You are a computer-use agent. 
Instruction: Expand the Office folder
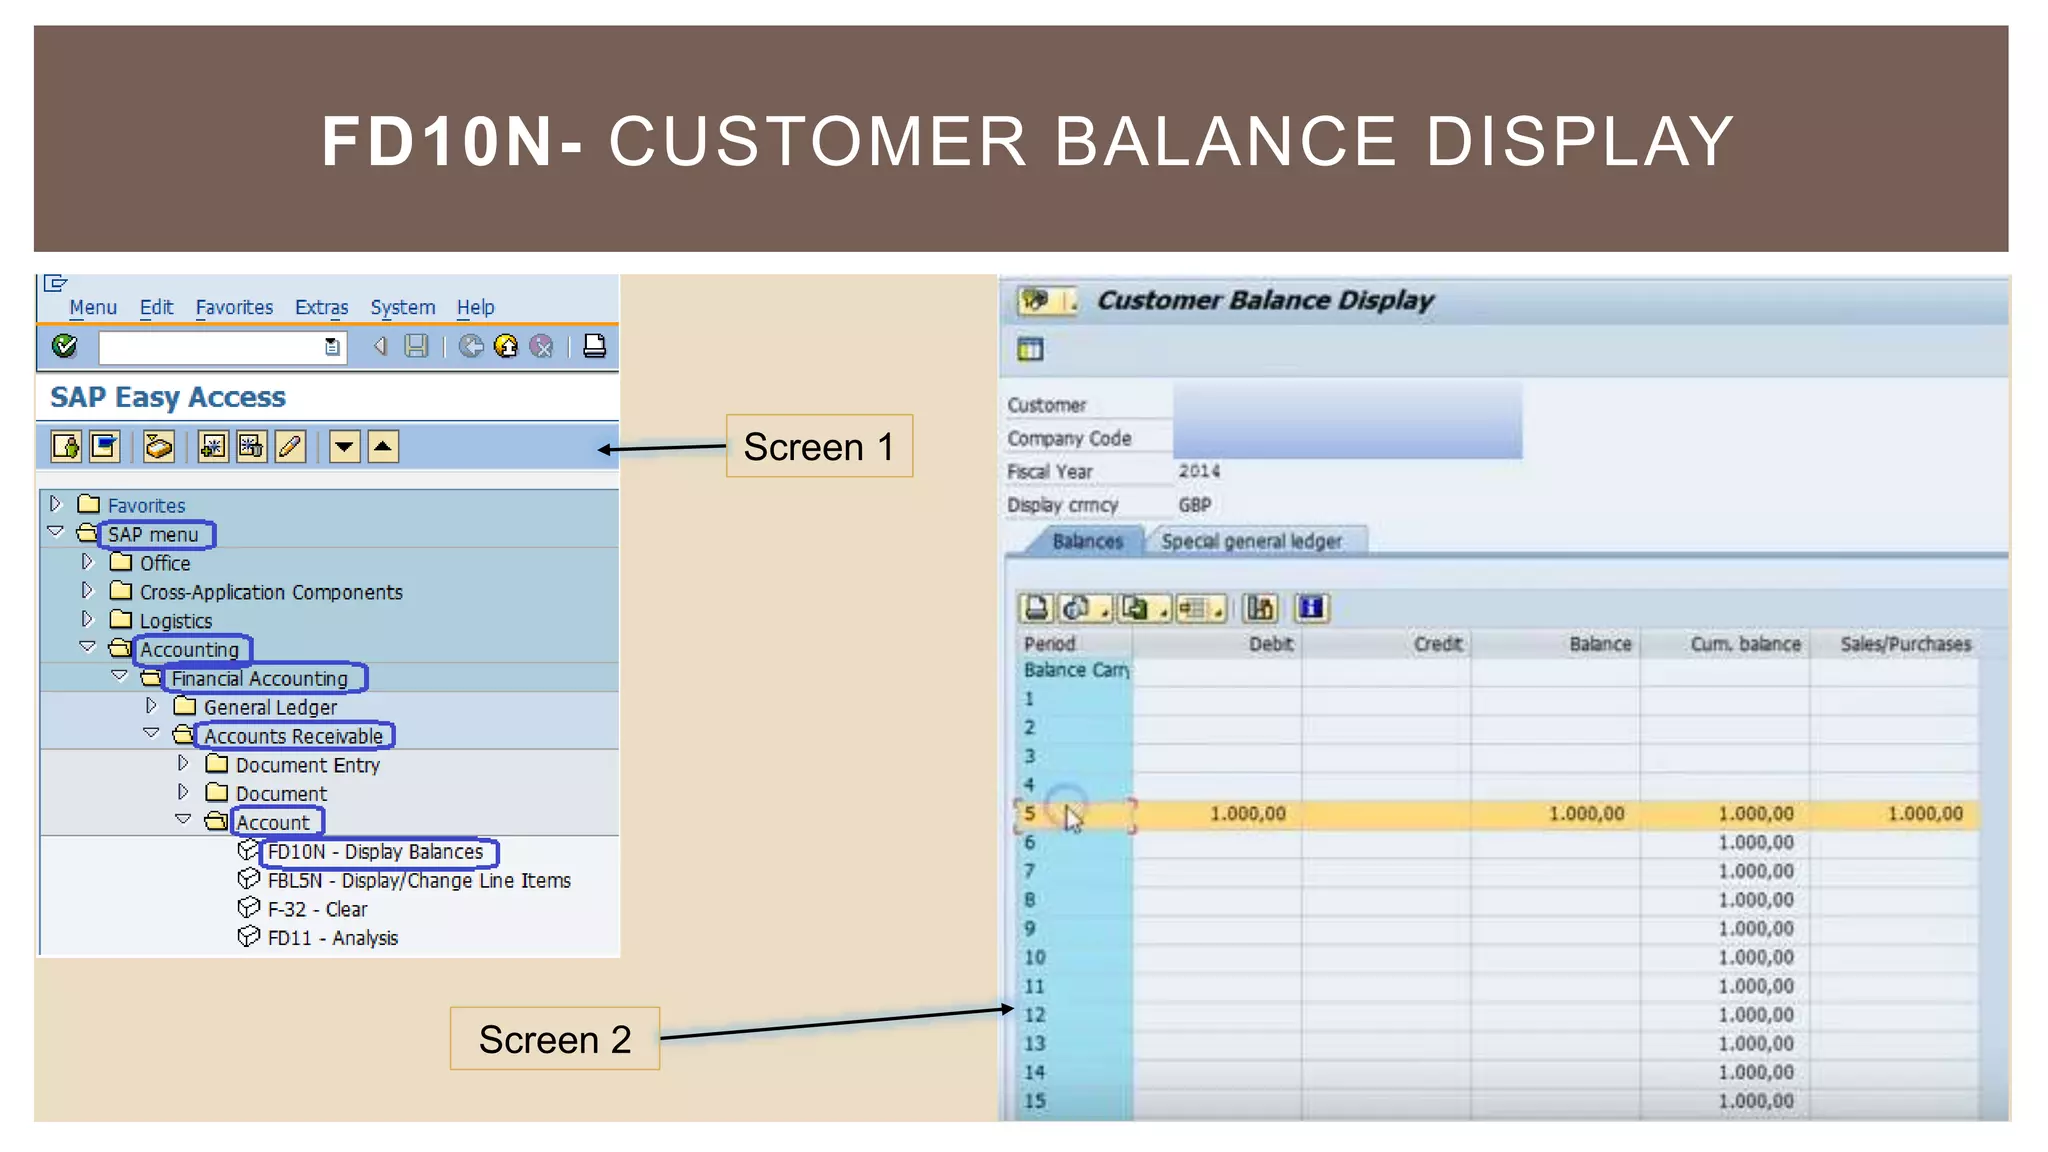[88, 562]
